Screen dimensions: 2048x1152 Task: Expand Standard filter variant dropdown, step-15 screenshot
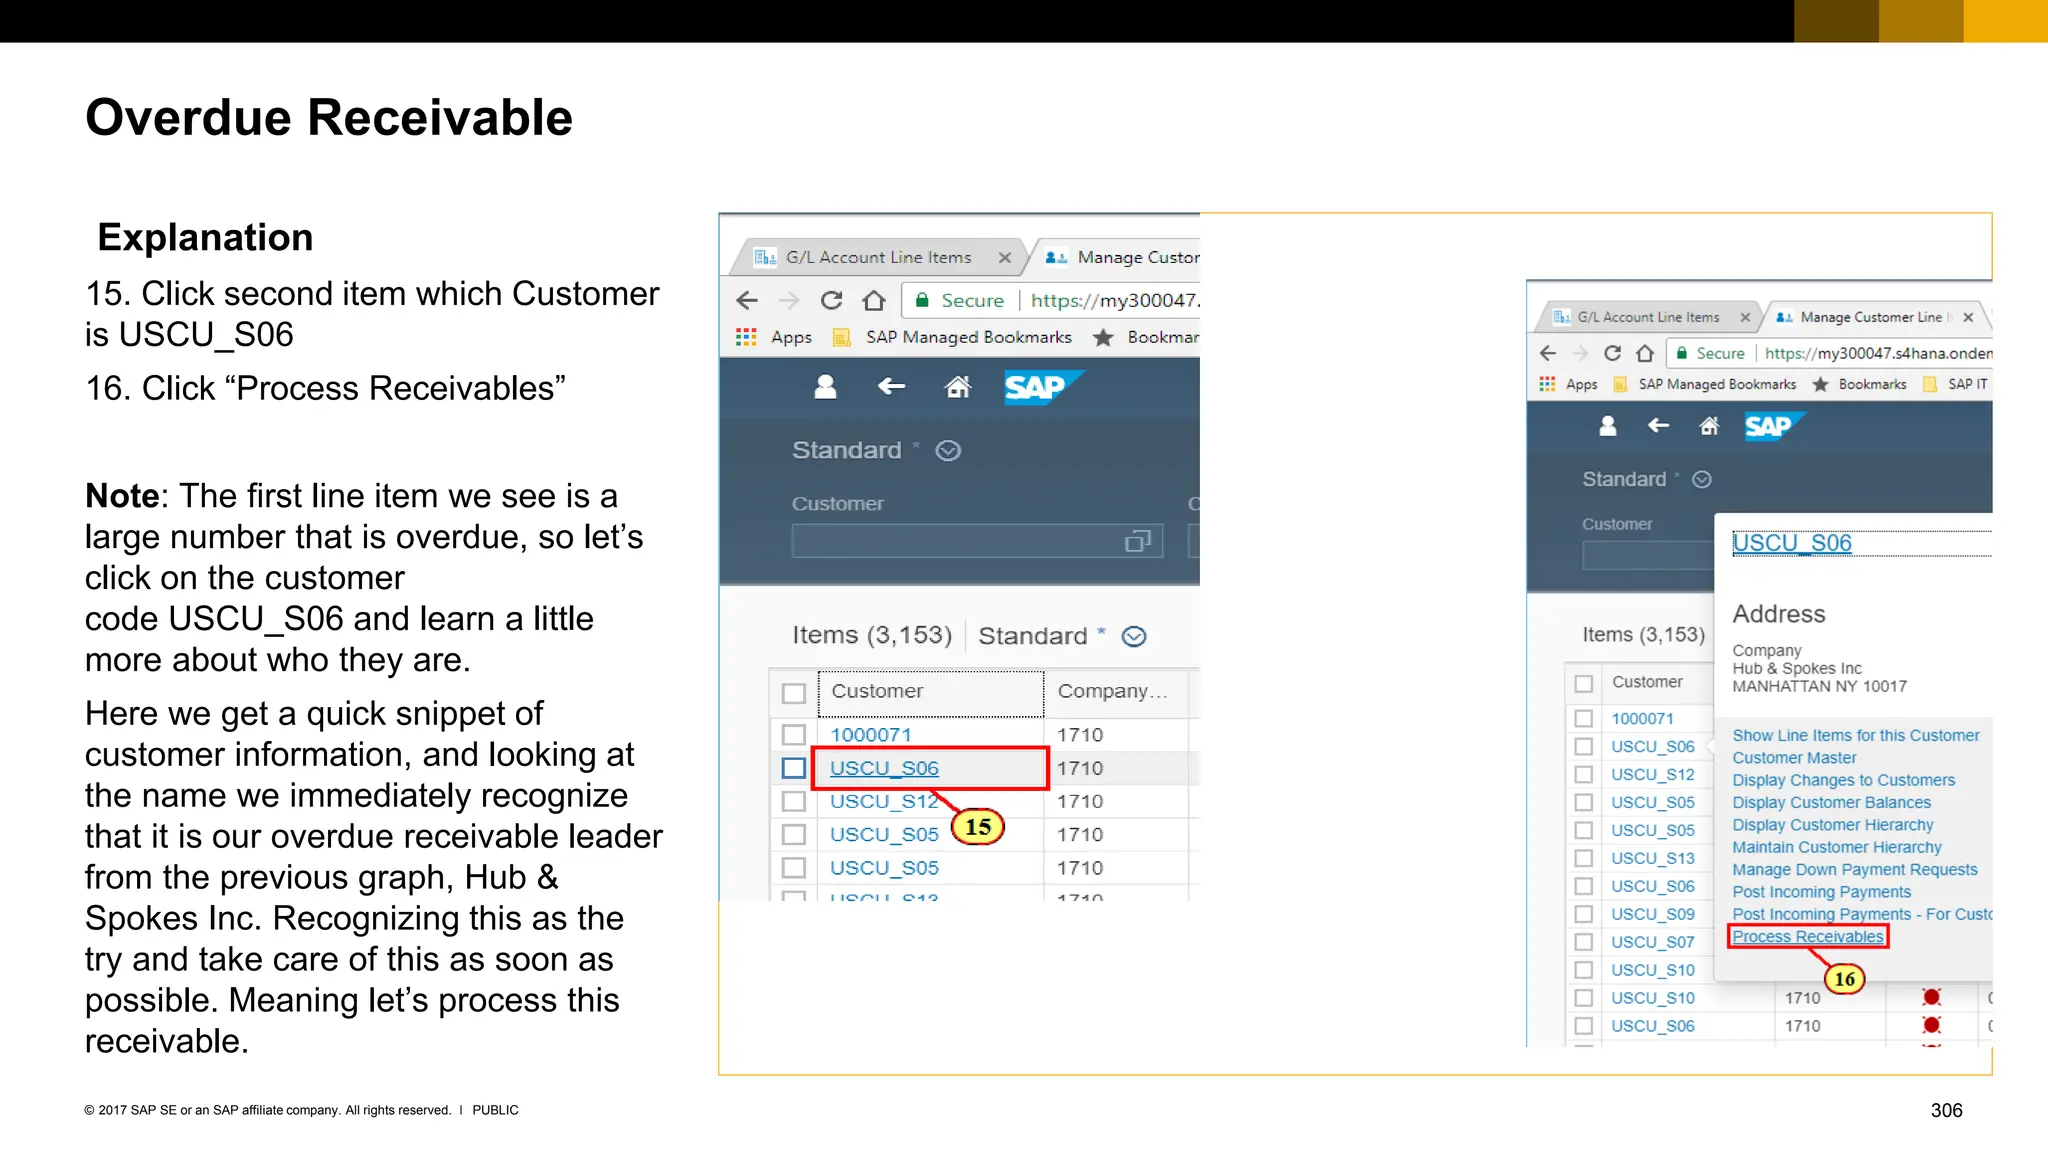948,451
